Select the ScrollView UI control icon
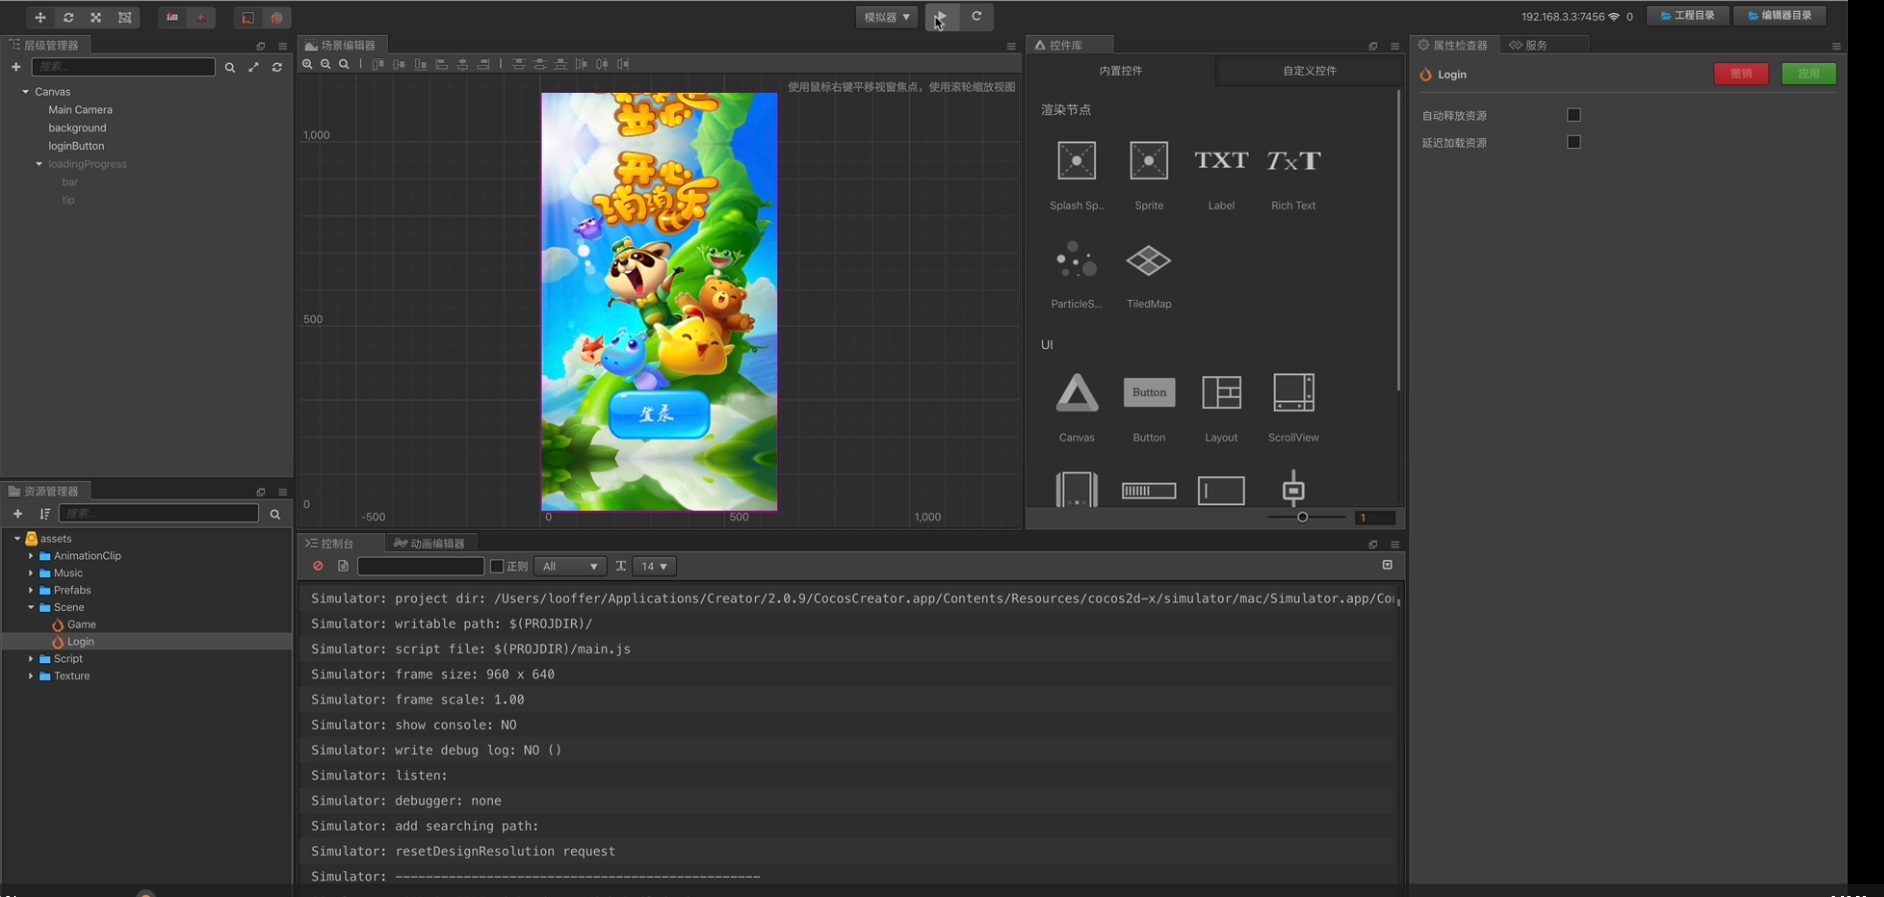 click(1293, 393)
